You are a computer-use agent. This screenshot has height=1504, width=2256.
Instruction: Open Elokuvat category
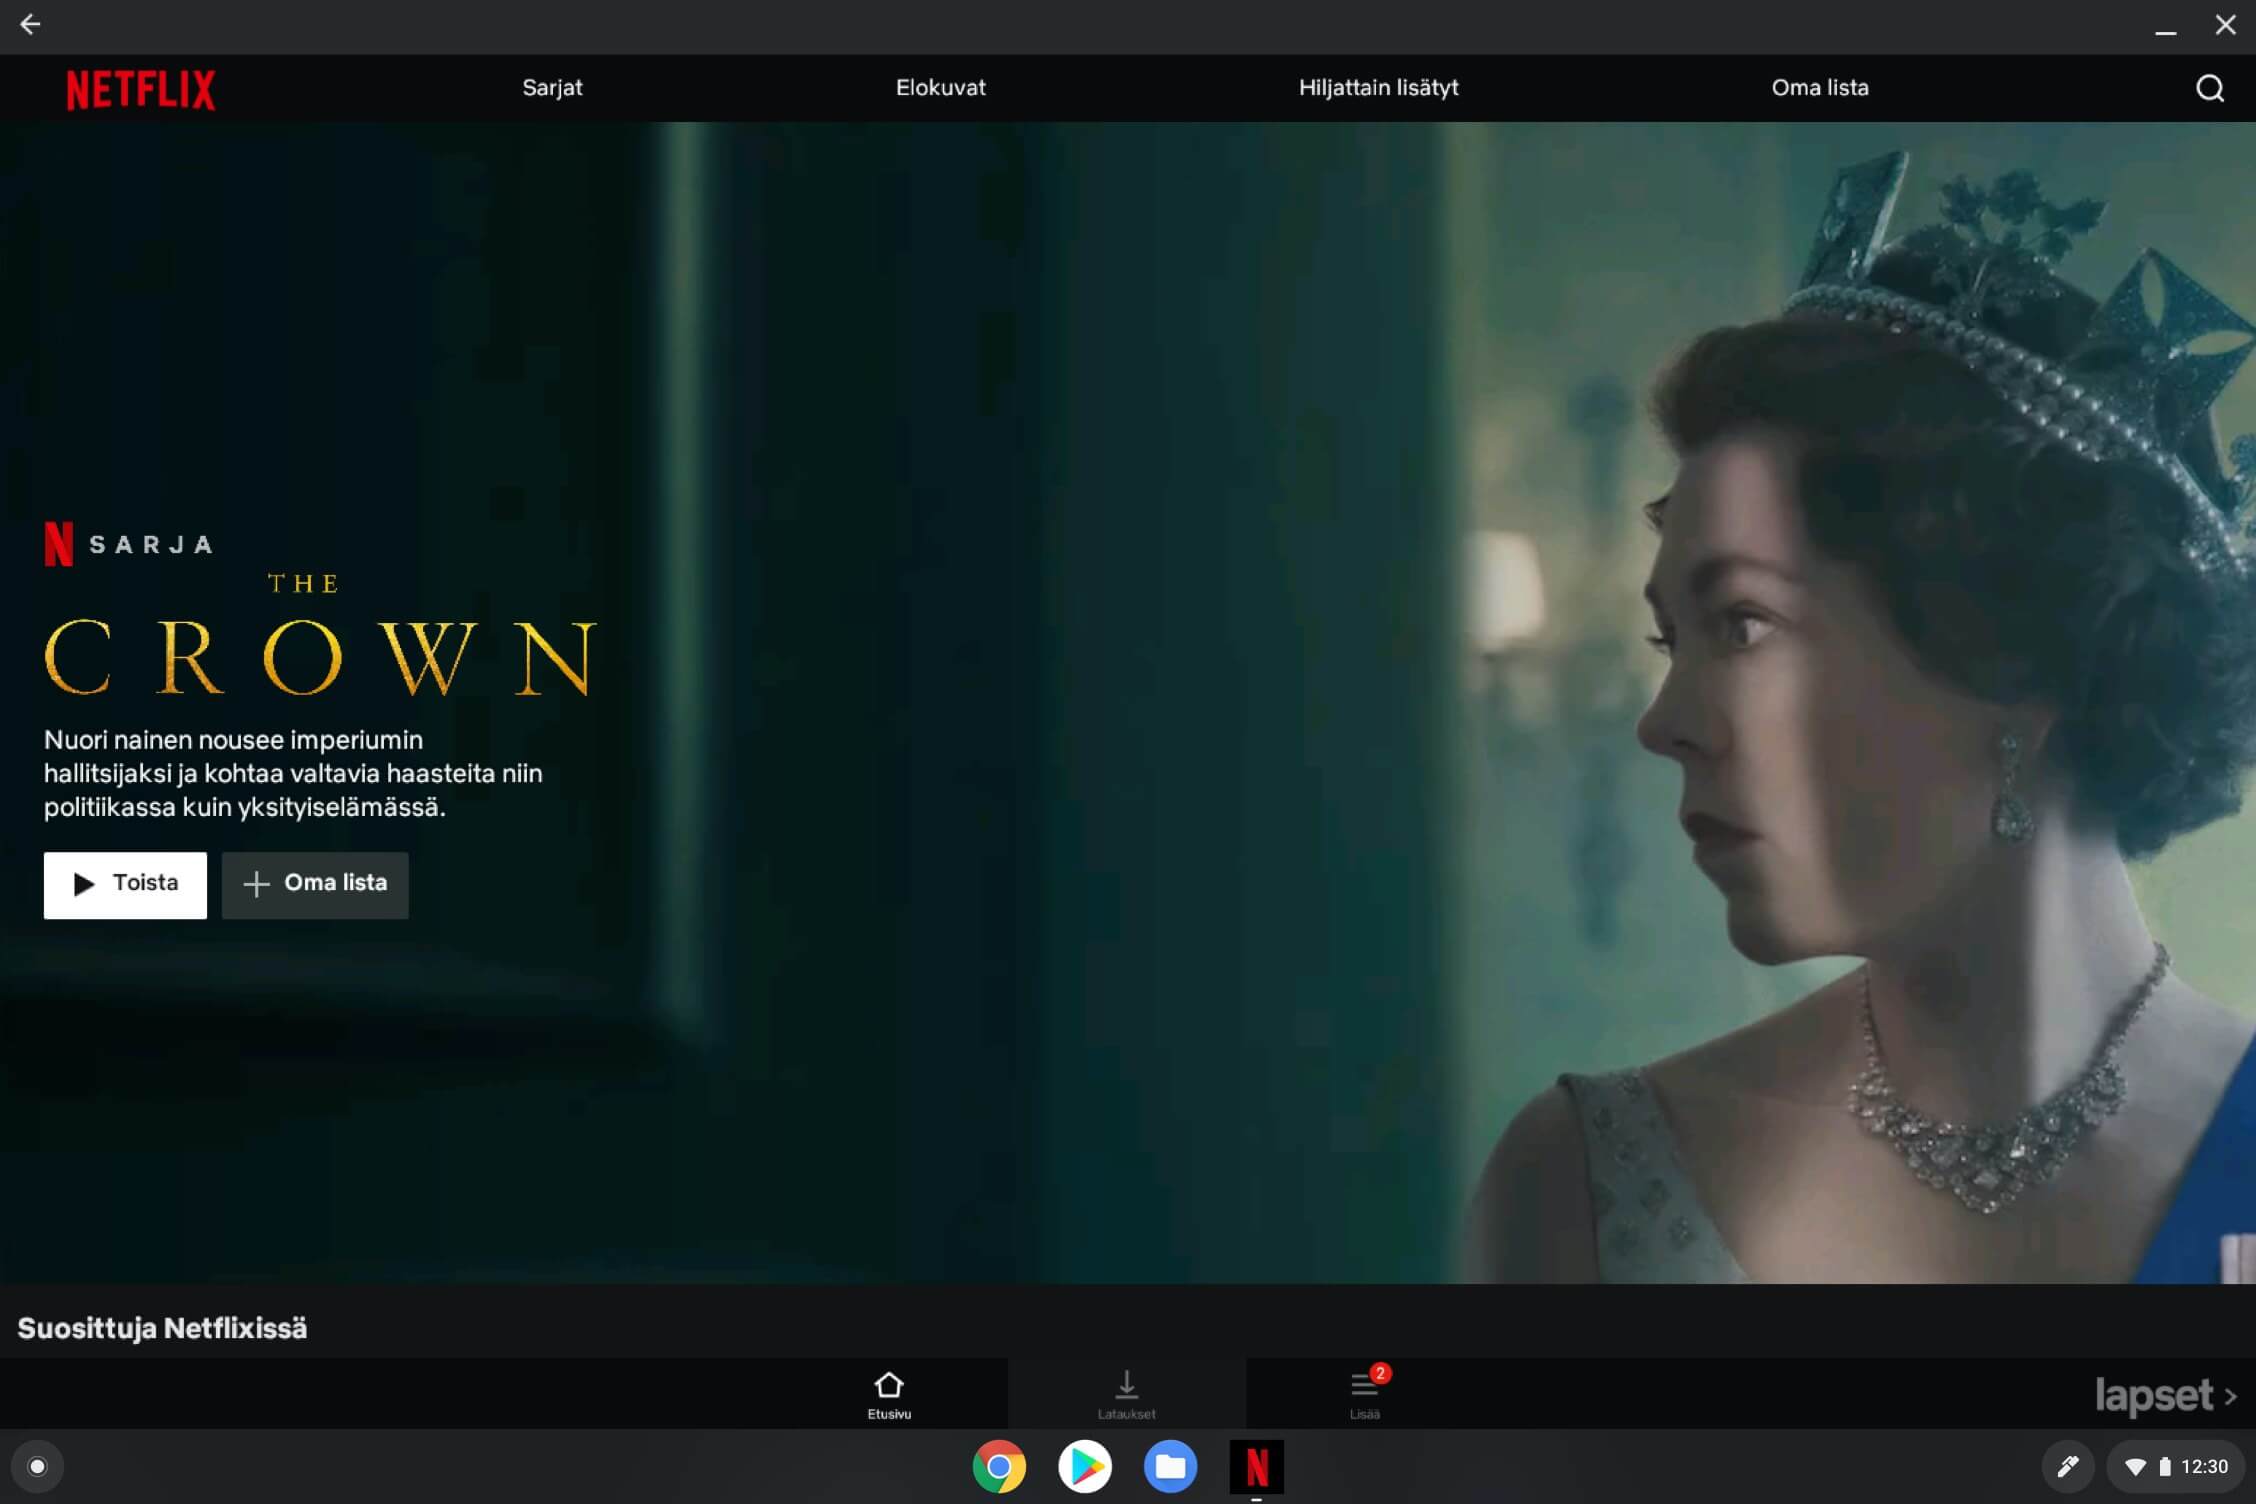coord(940,88)
